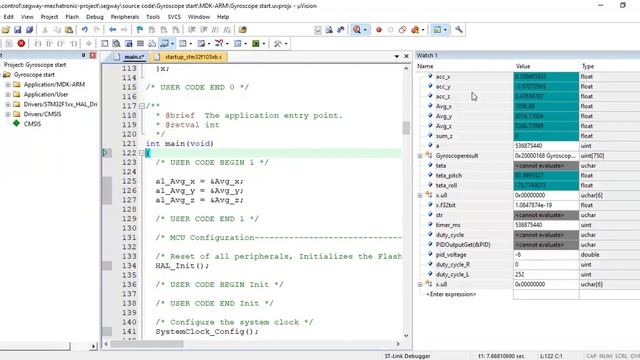Open the Watch Windows dropdown arrow
Image resolution: width=640 pixels, height=360 pixels.
[x=172, y=44]
